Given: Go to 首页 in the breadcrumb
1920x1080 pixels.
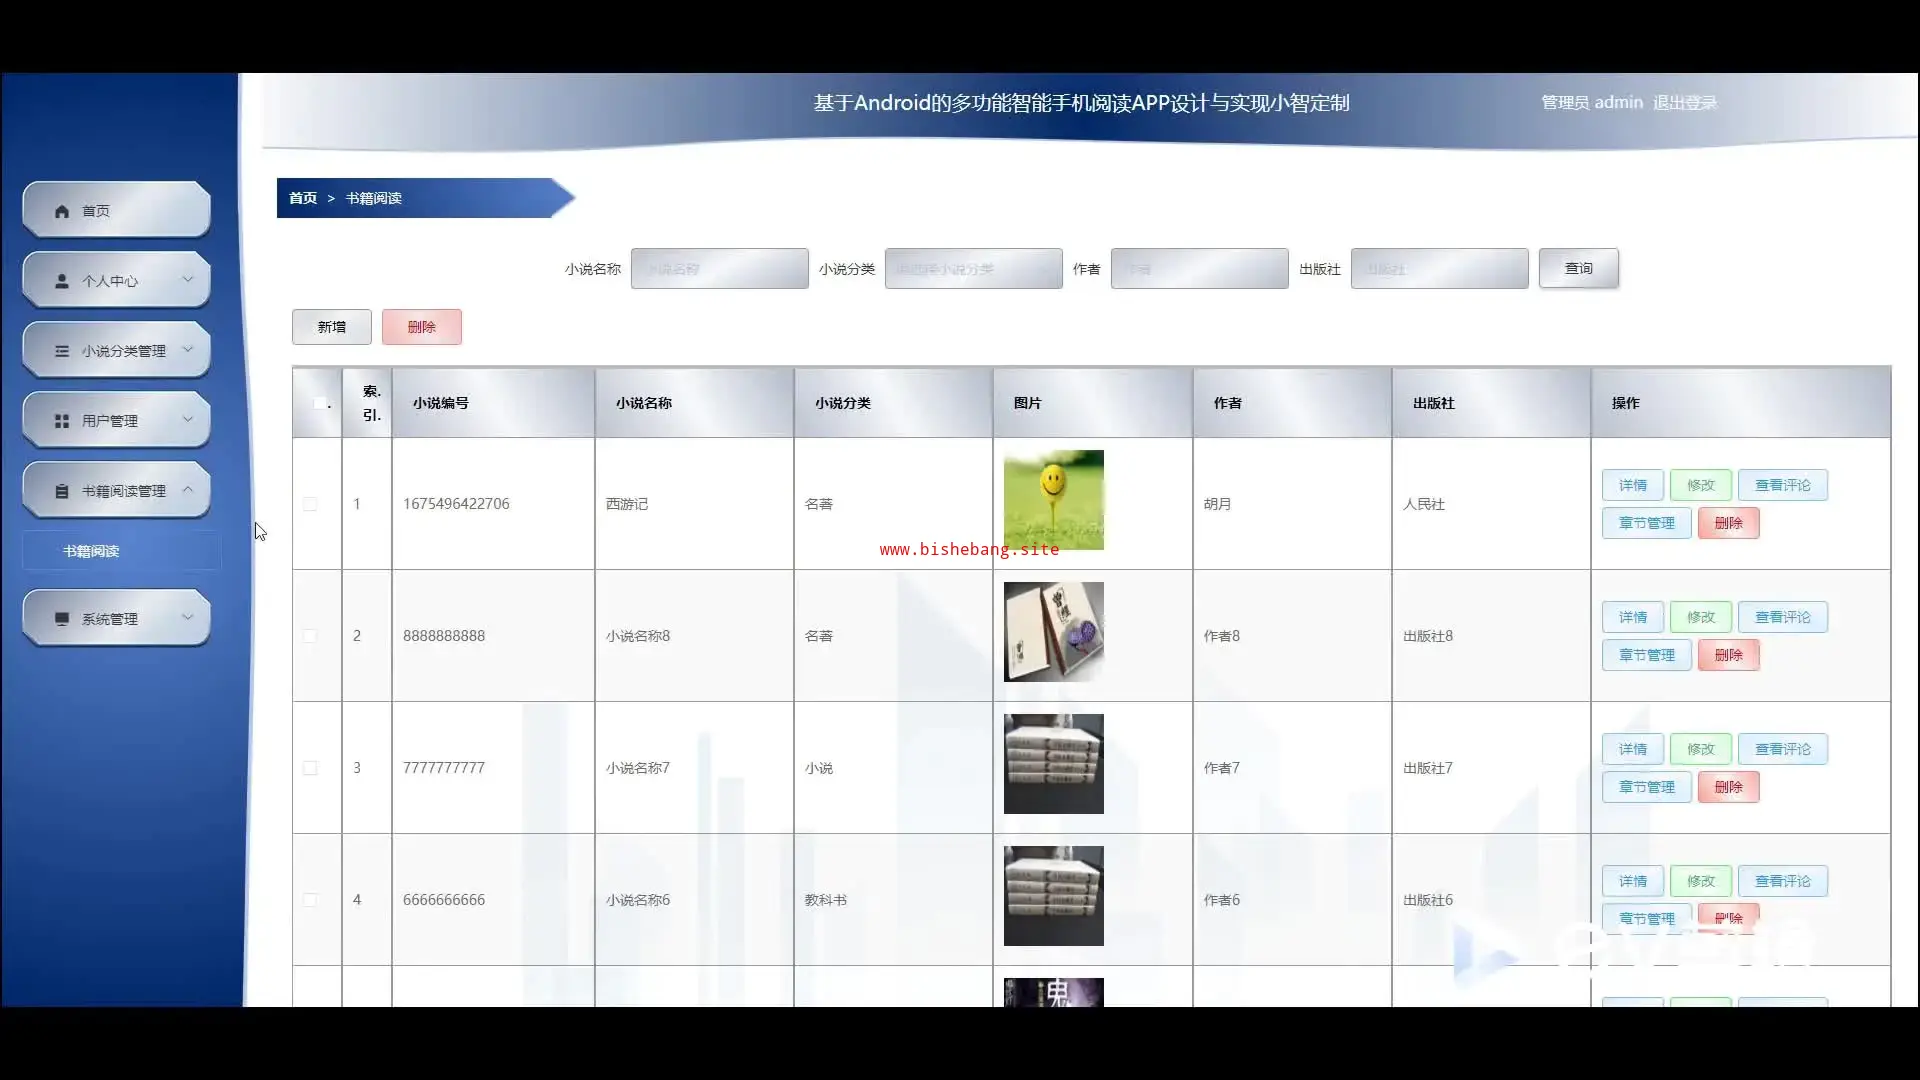Looking at the screenshot, I should tap(303, 198).
